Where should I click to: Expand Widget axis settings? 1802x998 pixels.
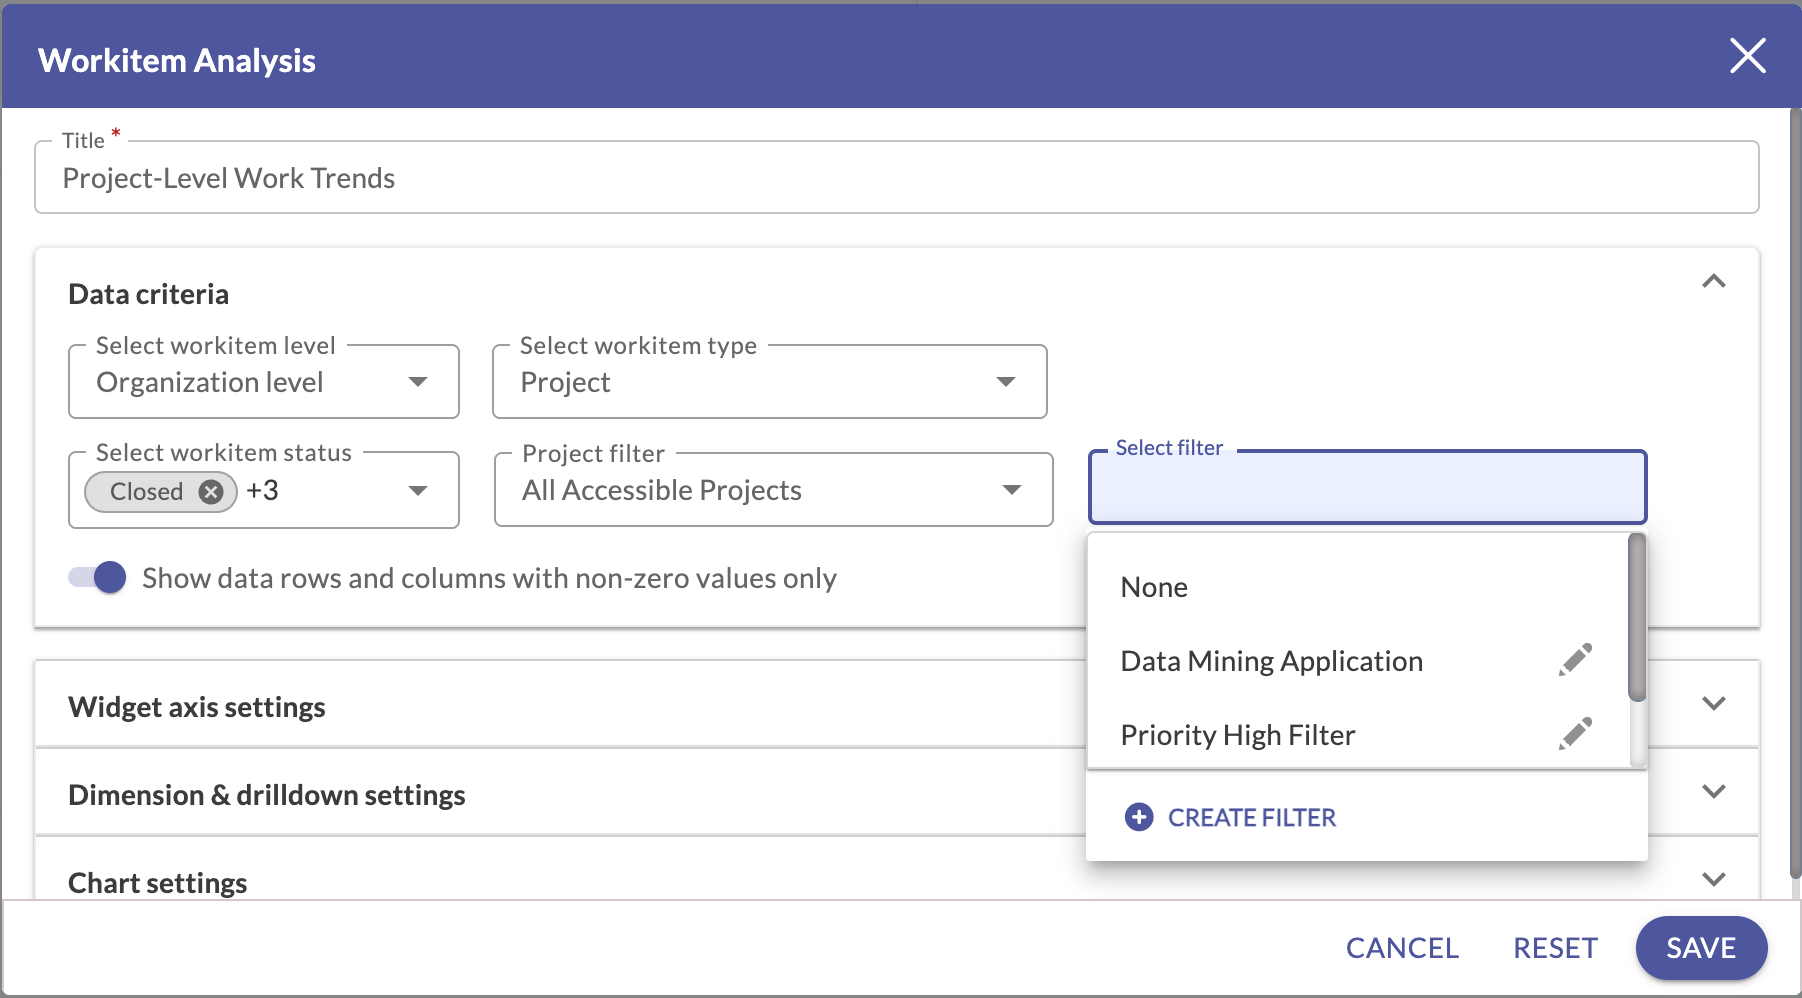(1713, 704)
